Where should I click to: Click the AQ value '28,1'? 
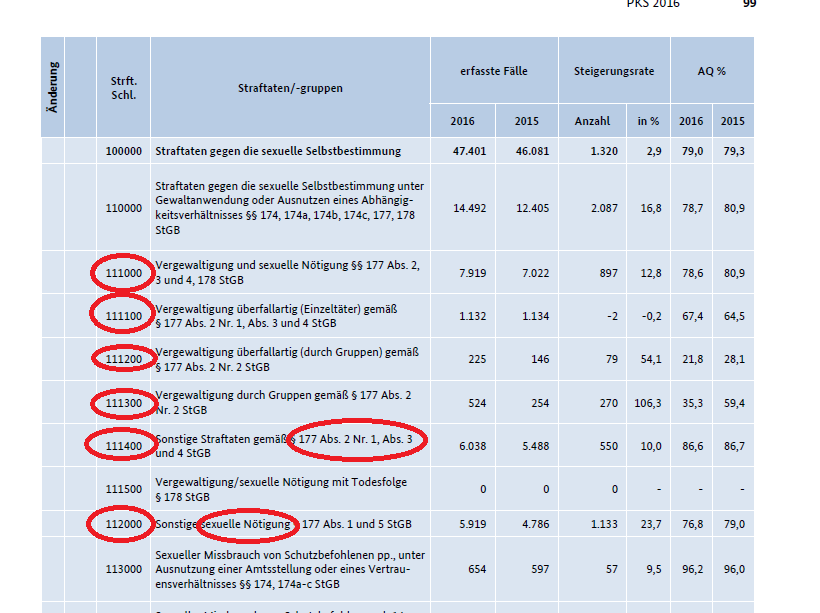734,359
